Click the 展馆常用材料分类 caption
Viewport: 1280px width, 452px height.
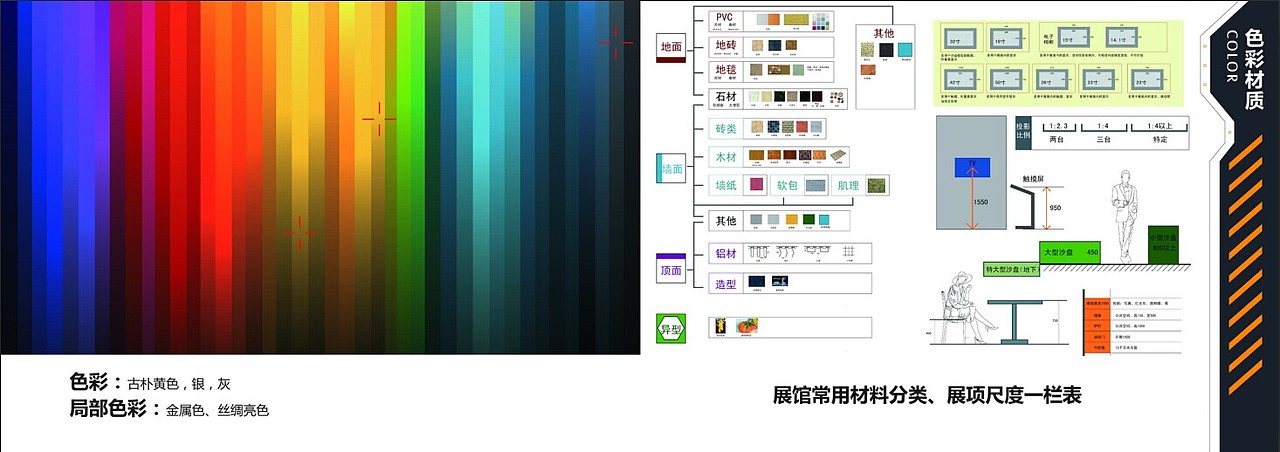pyautogui.click(x=927, y=396)
